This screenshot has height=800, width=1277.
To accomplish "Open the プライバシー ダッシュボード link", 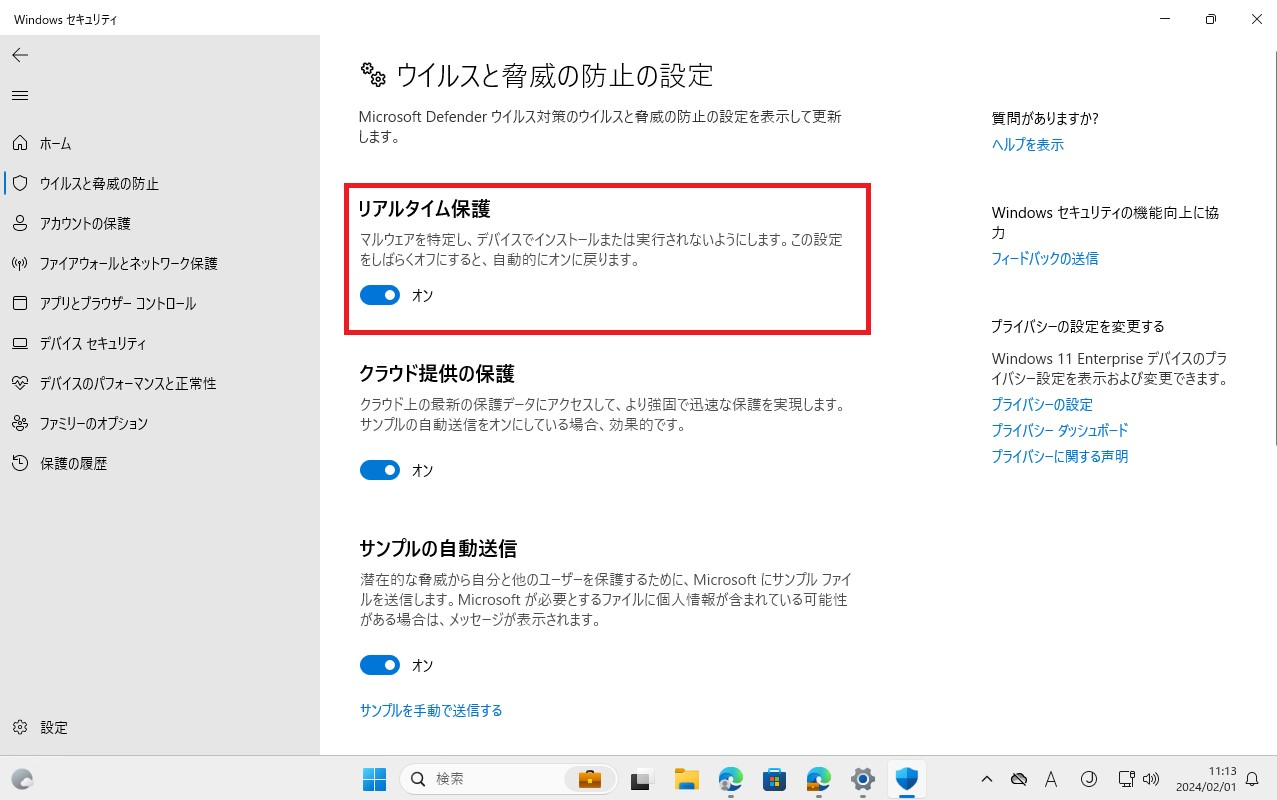I will [x=1059, y=430].
